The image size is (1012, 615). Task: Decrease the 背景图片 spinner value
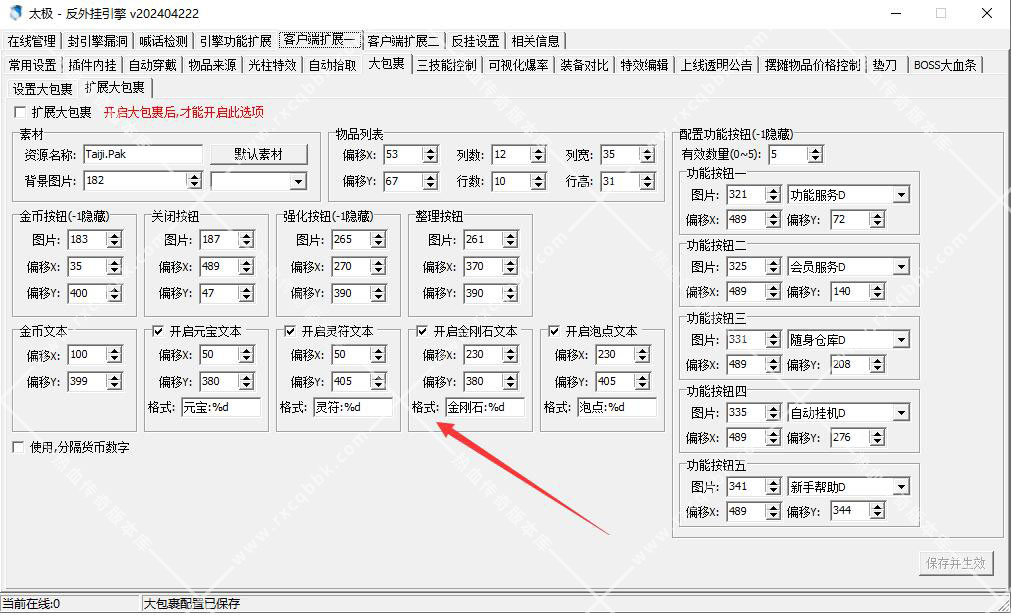pyautogui.click(x=195, y=185)
